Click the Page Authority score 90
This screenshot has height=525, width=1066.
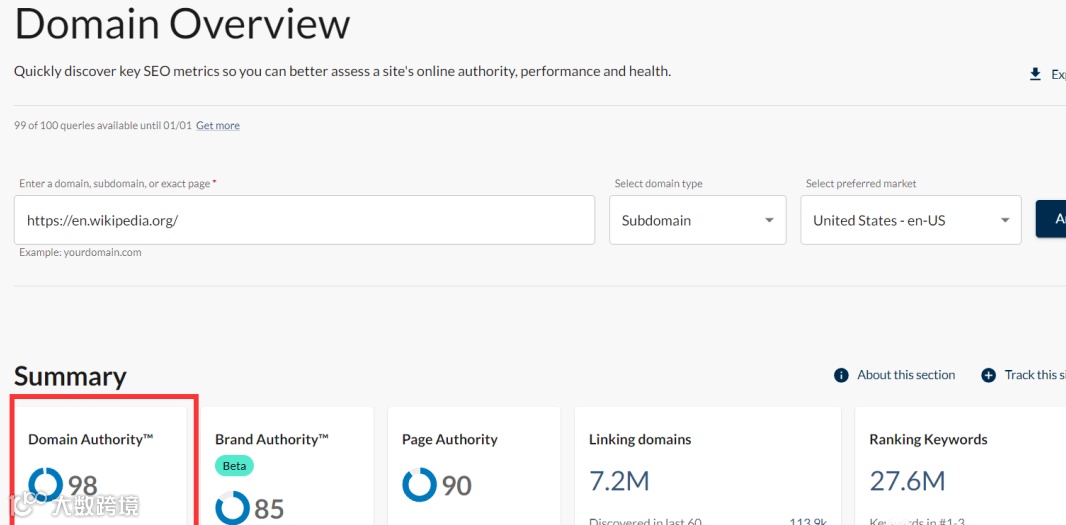coord(457,486)
